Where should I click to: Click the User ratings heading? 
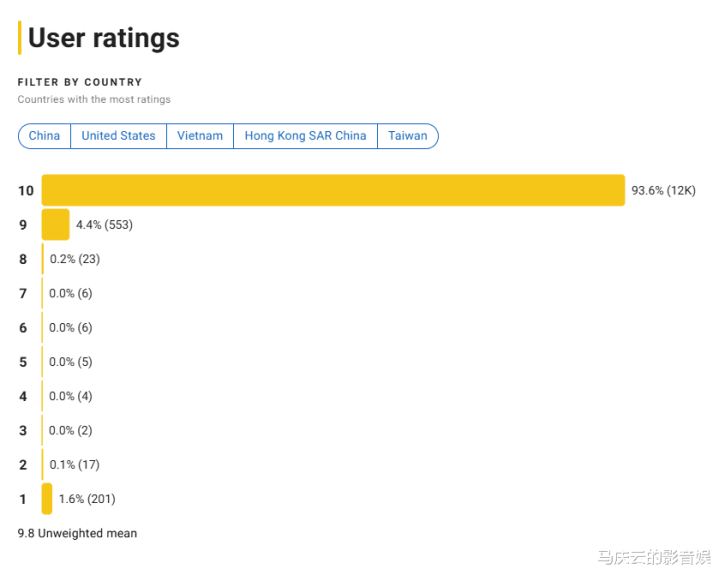pyautogui.click(x=104, y=38)
